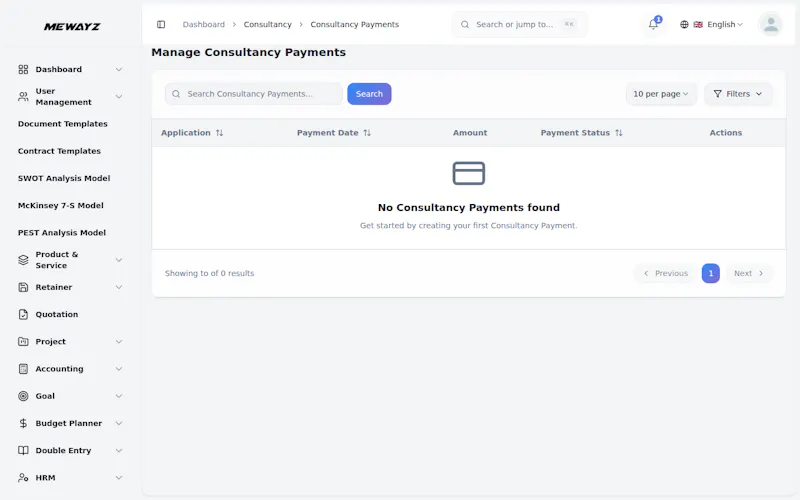Focus the Search or jump to field
Viewport: 800px width, 500px height.
[x=519, y=24]
